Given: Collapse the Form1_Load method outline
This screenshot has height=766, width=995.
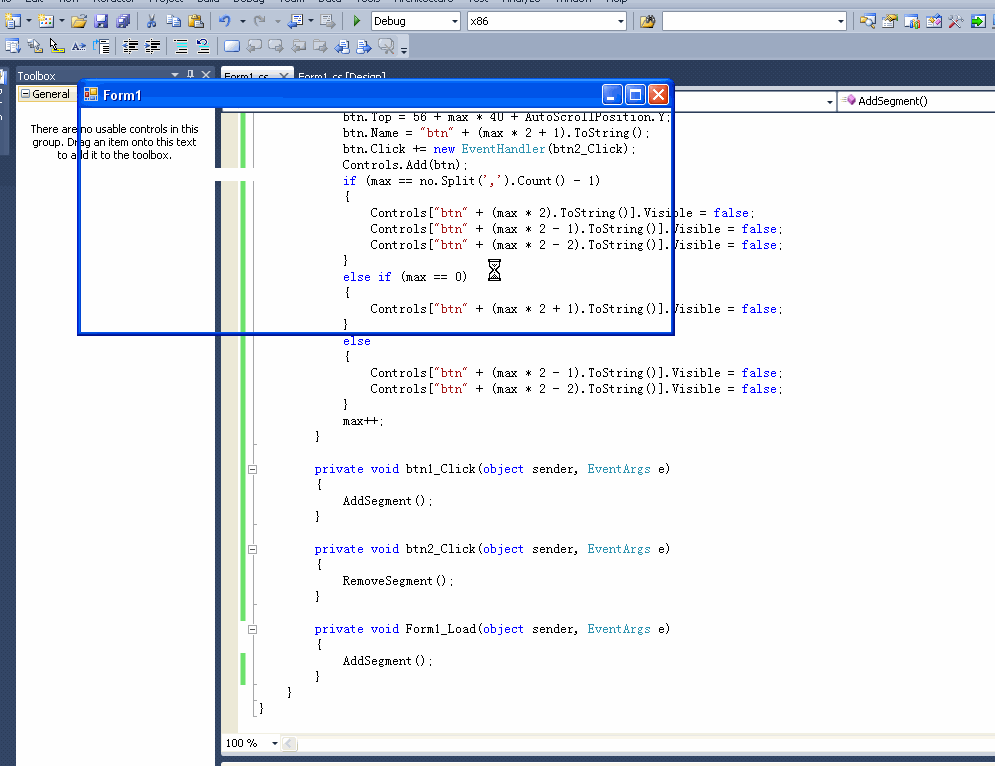Looking at the screenshot, I should click(253, 630).
